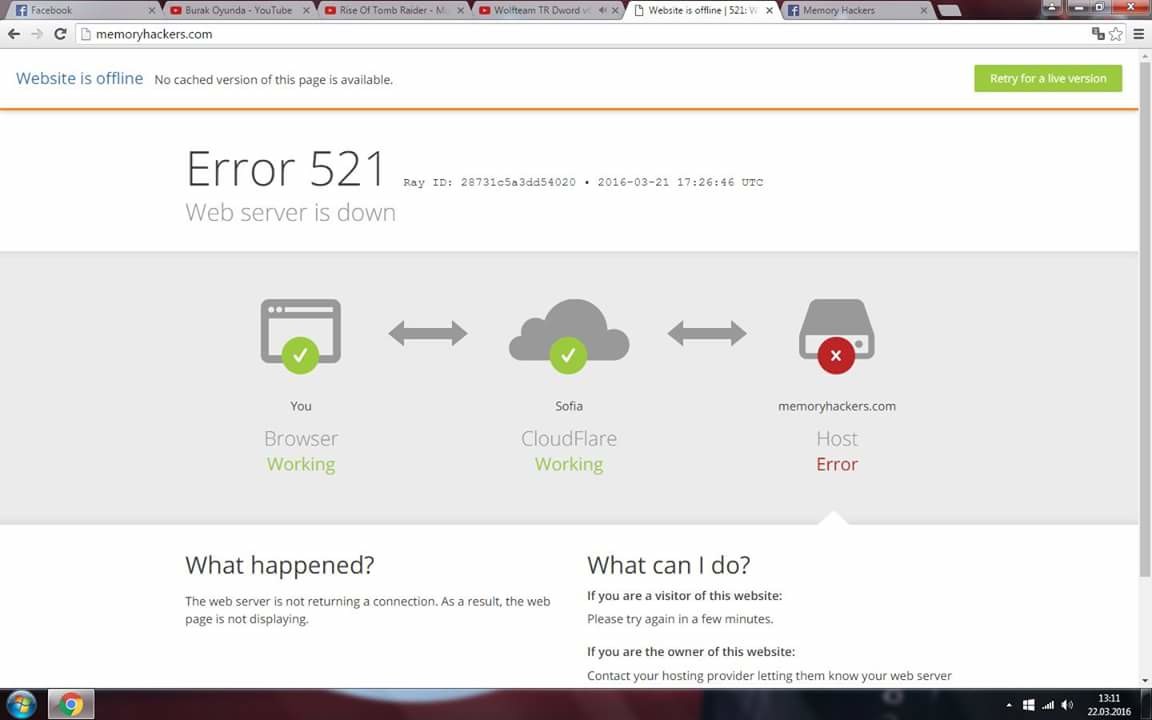The image size is (1152, 720).
Task: Reload the page with the refresh icon
Action: [x=60, y=34]
